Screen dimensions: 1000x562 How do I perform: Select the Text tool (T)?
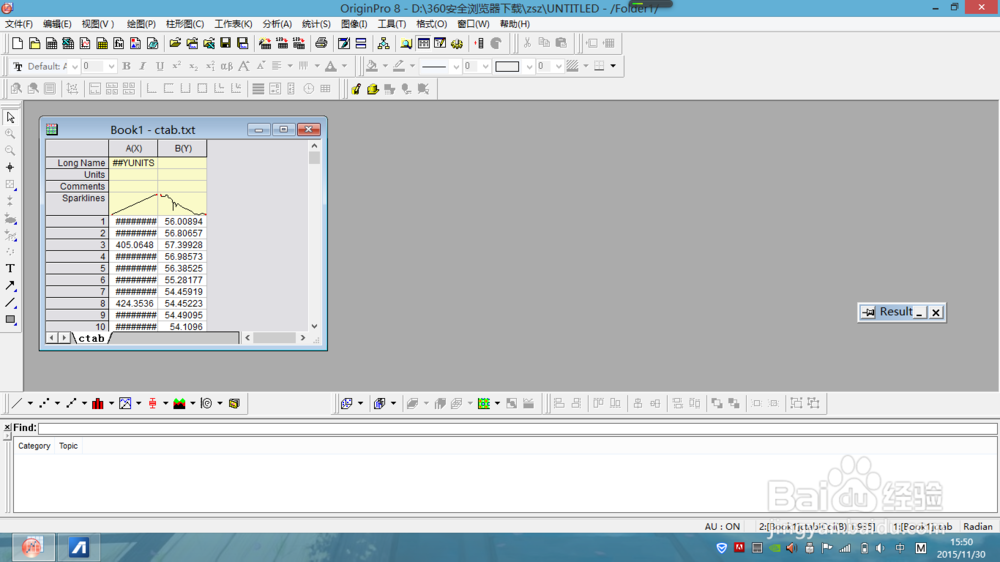pyautogui.click(x=10, y=269)
